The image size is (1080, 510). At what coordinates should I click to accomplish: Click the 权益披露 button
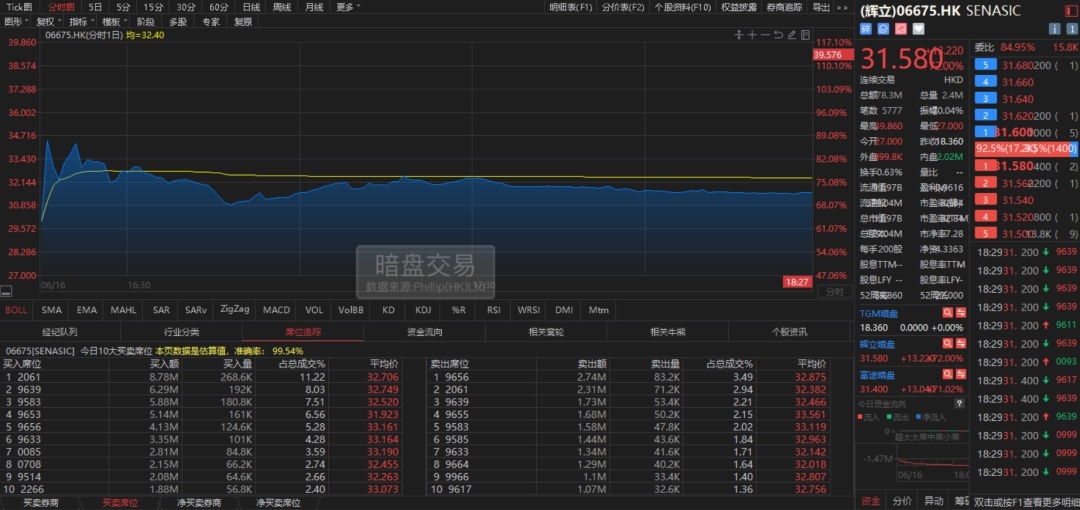tap(738, 8)
